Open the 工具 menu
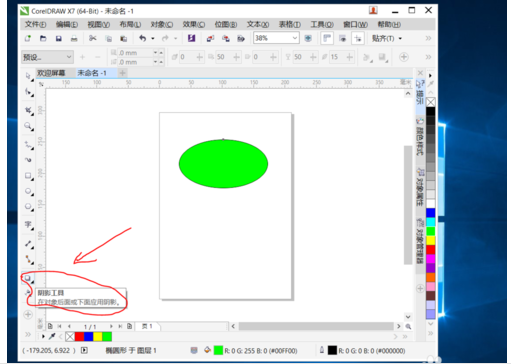This screenshot has height=364, width=511. [x=322, y=24]
